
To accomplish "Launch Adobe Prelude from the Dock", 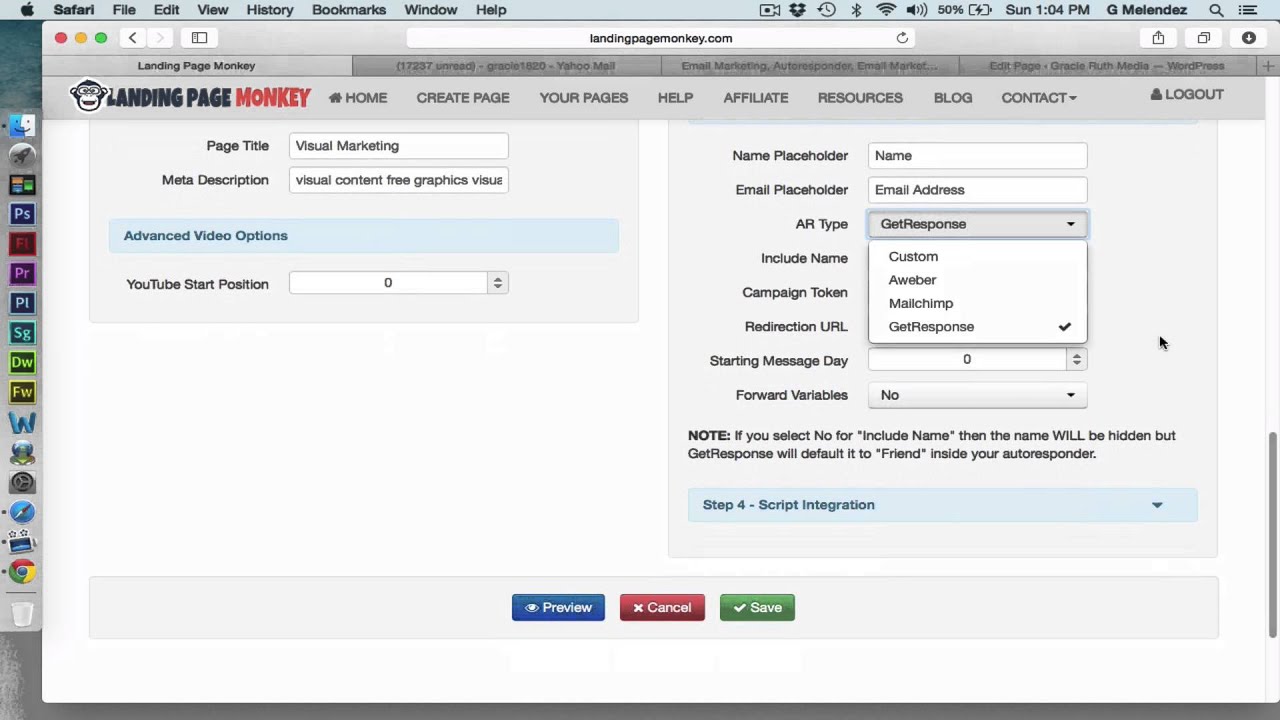I will [22, 303].
